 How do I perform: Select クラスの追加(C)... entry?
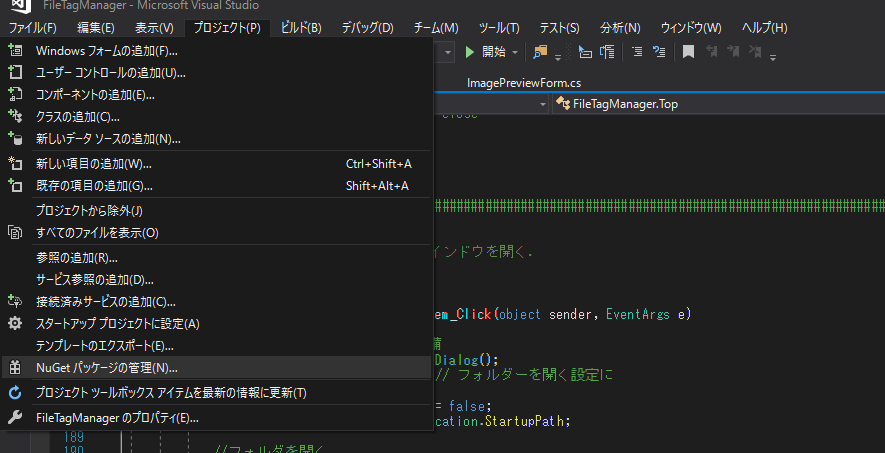click(x=217, y=117)
